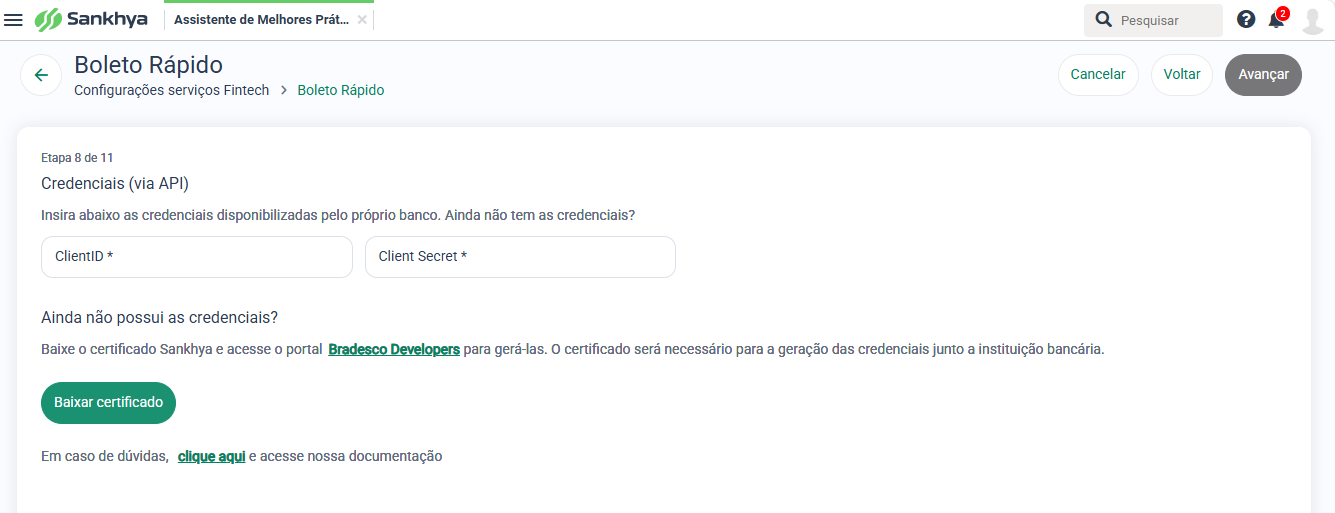This screenshot has height=513, width=1335.
Task: Open the notifications bell
Action: tap(1276, 19)
